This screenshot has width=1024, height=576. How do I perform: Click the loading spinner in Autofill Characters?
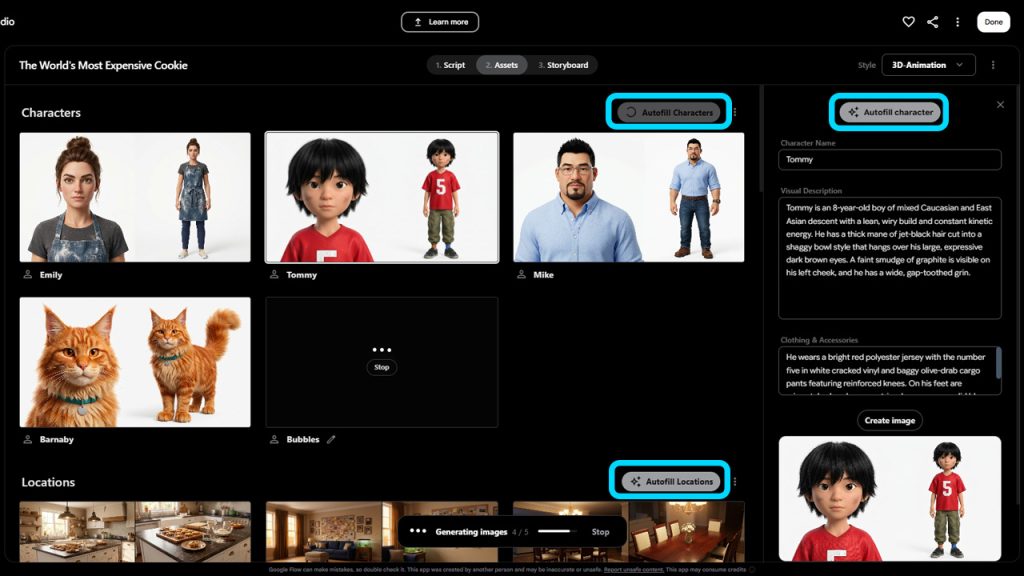coord(631,112)
